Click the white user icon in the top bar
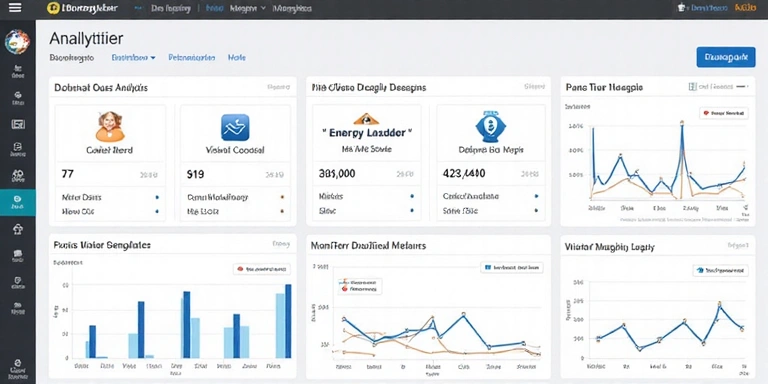 [681, 8]
